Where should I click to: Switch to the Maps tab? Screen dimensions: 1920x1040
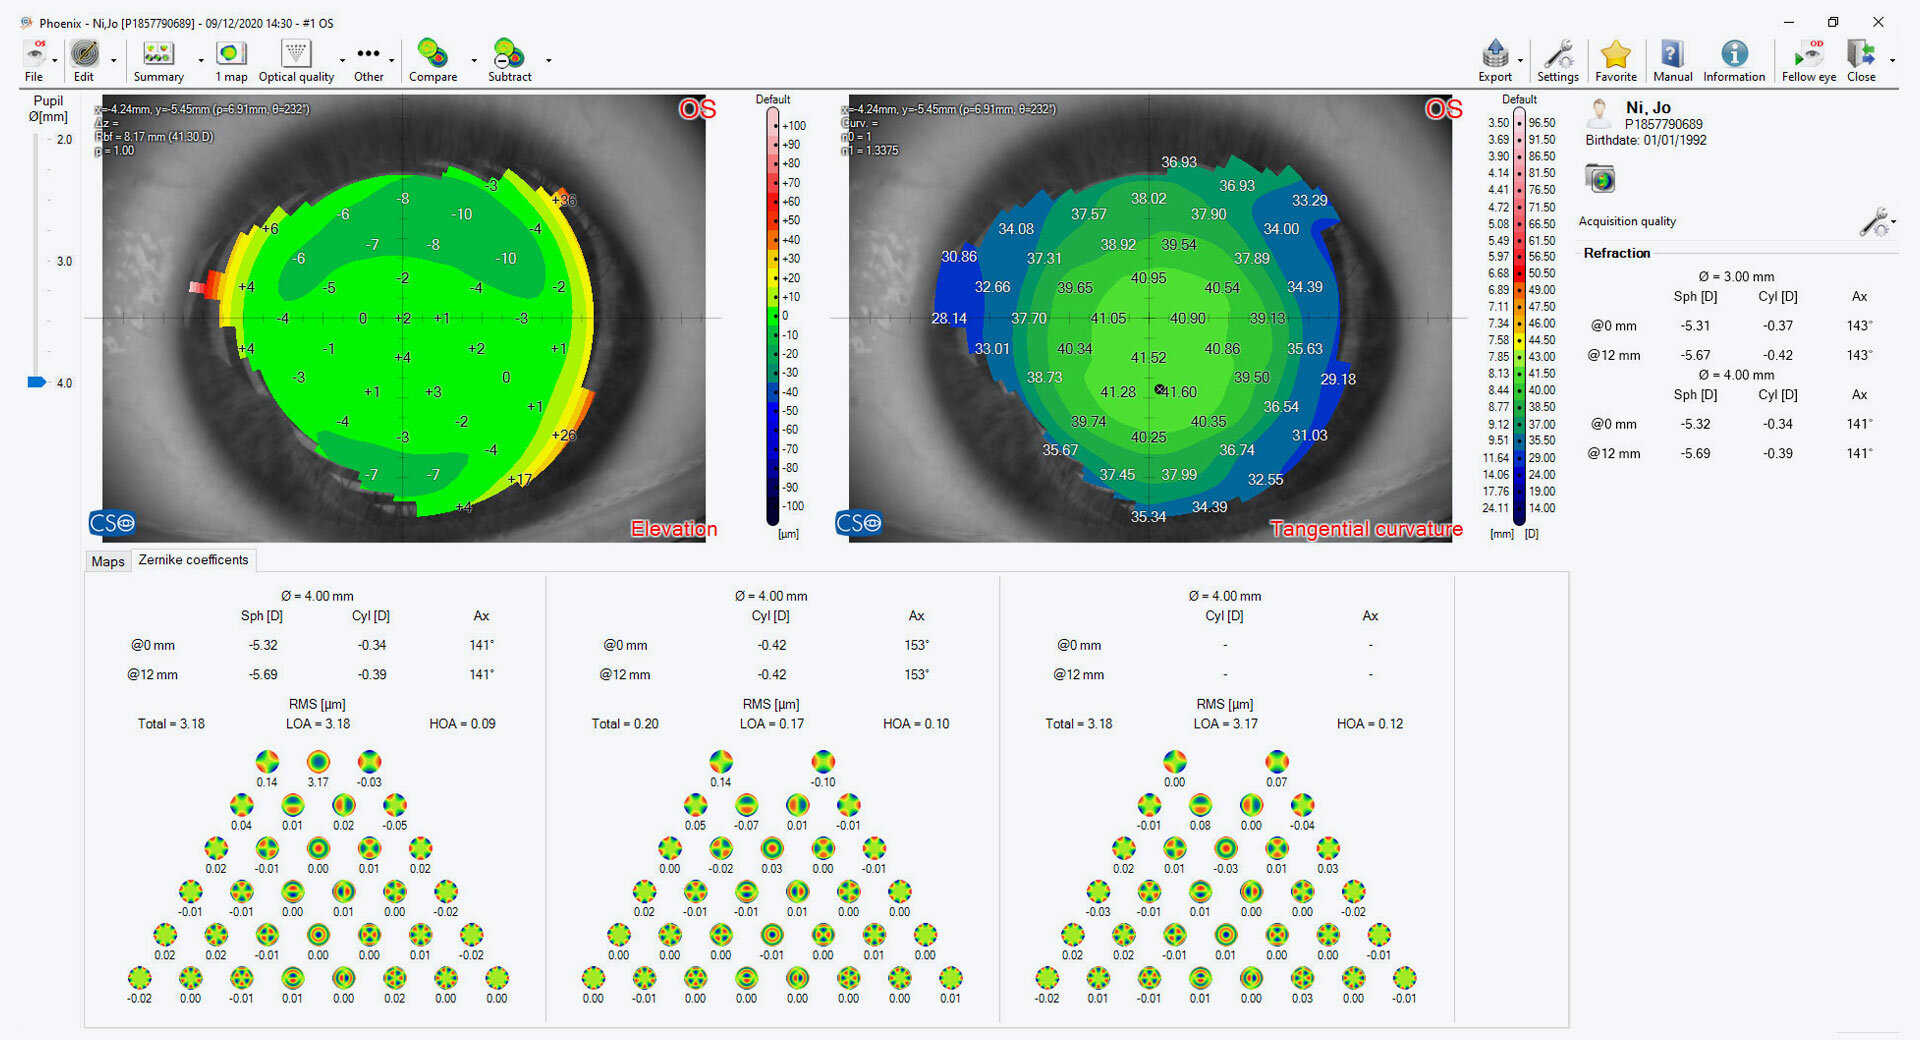click(x=108, y=561)
